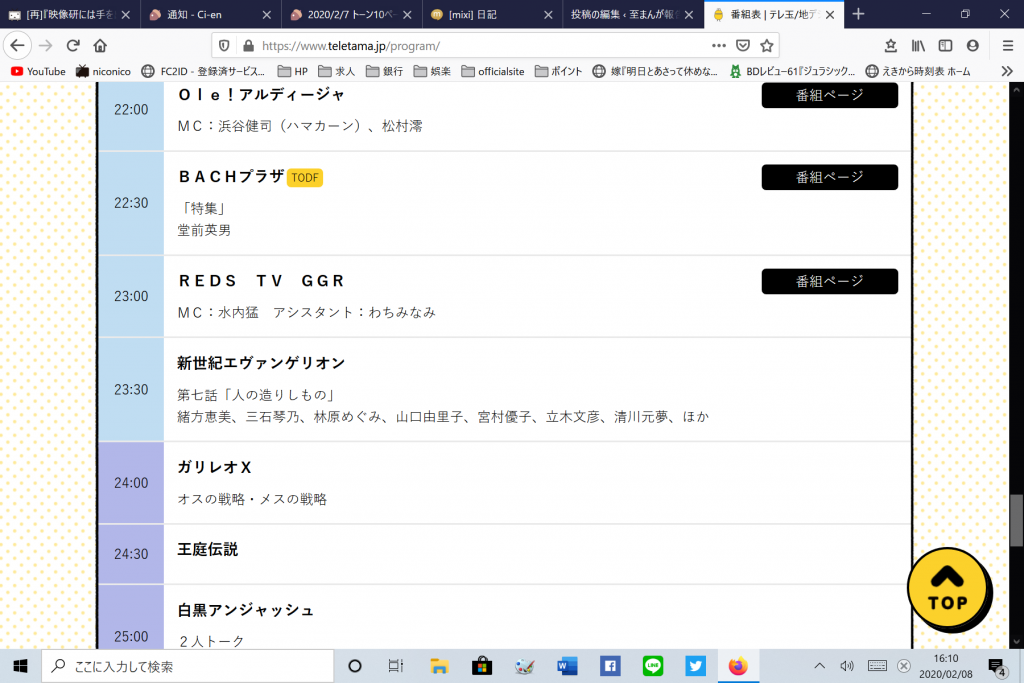Image resolution: width=1024 pixels, height=683 pixels.
Task: Open the 嫁『明日とあさって休めな bookmark
Action: [655, 71]
